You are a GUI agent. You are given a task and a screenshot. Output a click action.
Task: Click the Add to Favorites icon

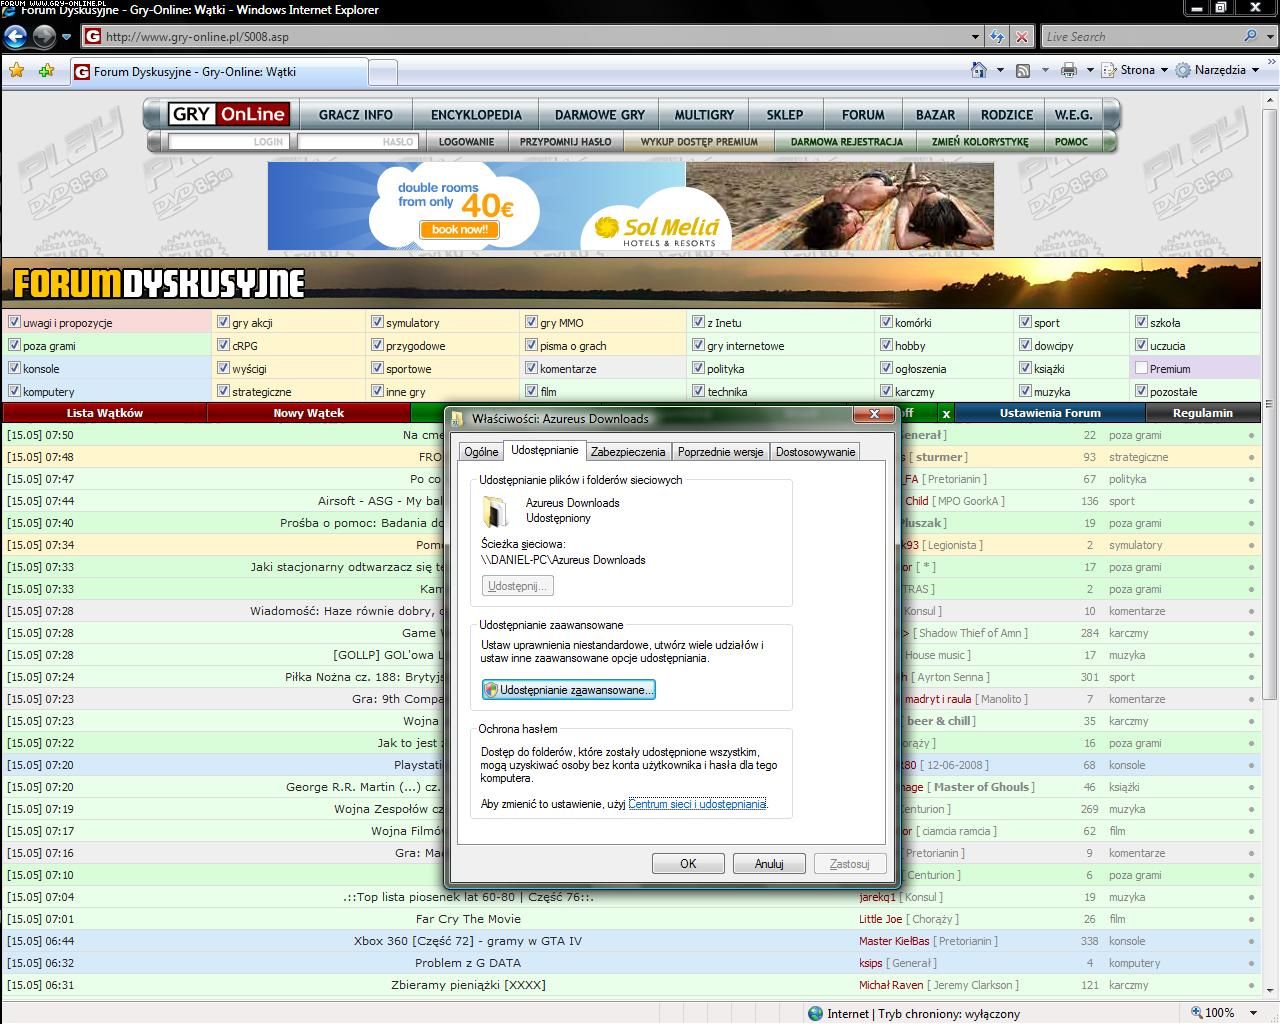46,71
